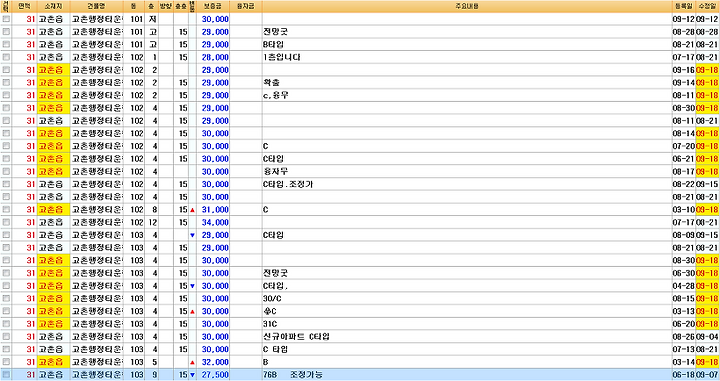This screenshot has height=381, width=720.
Task: Click the 31,000 deposit value
Action: click(215, 210)
